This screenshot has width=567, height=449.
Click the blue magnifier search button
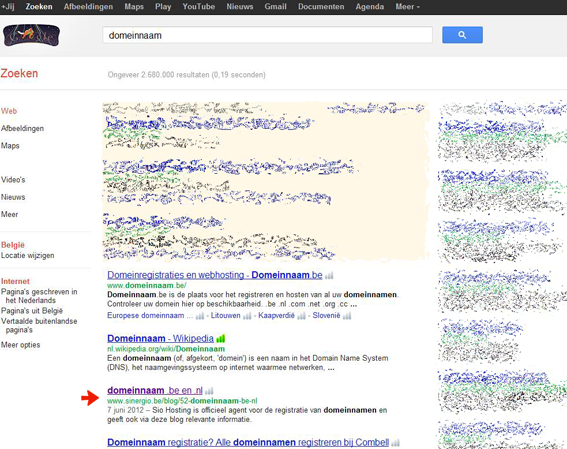click(x=462, y=35)
